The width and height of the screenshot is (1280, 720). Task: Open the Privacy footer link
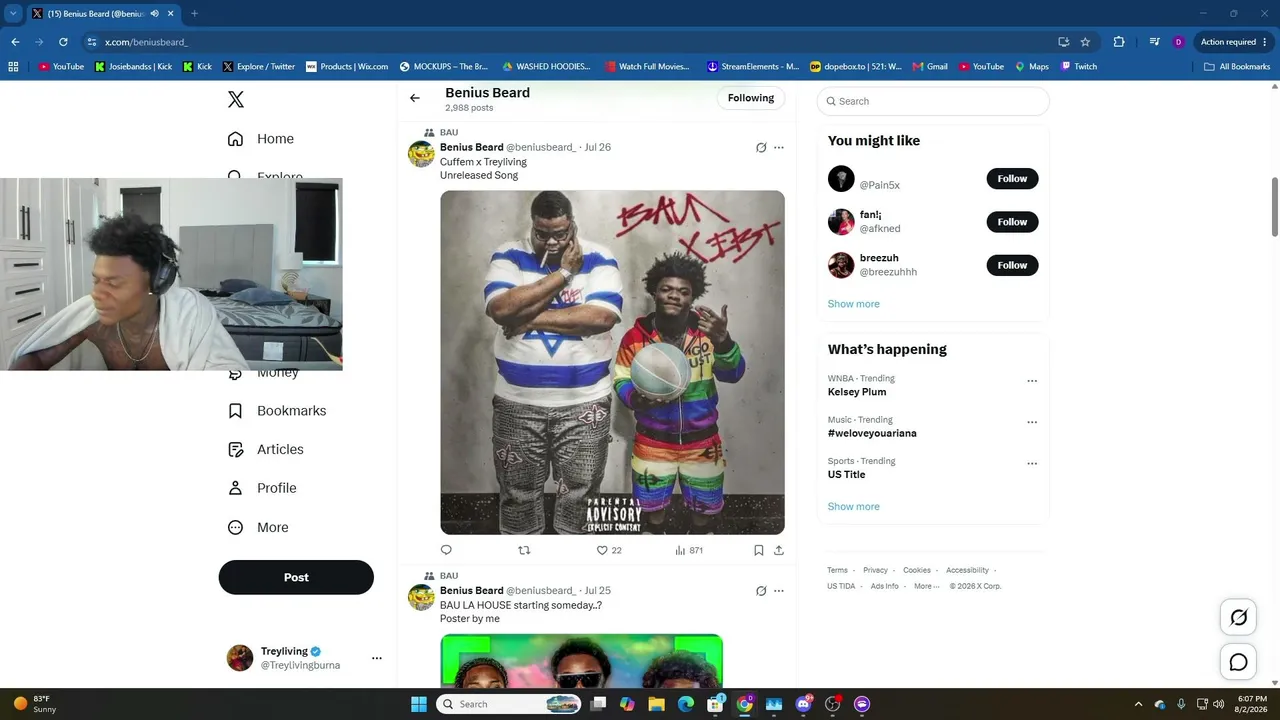(875, 570)
